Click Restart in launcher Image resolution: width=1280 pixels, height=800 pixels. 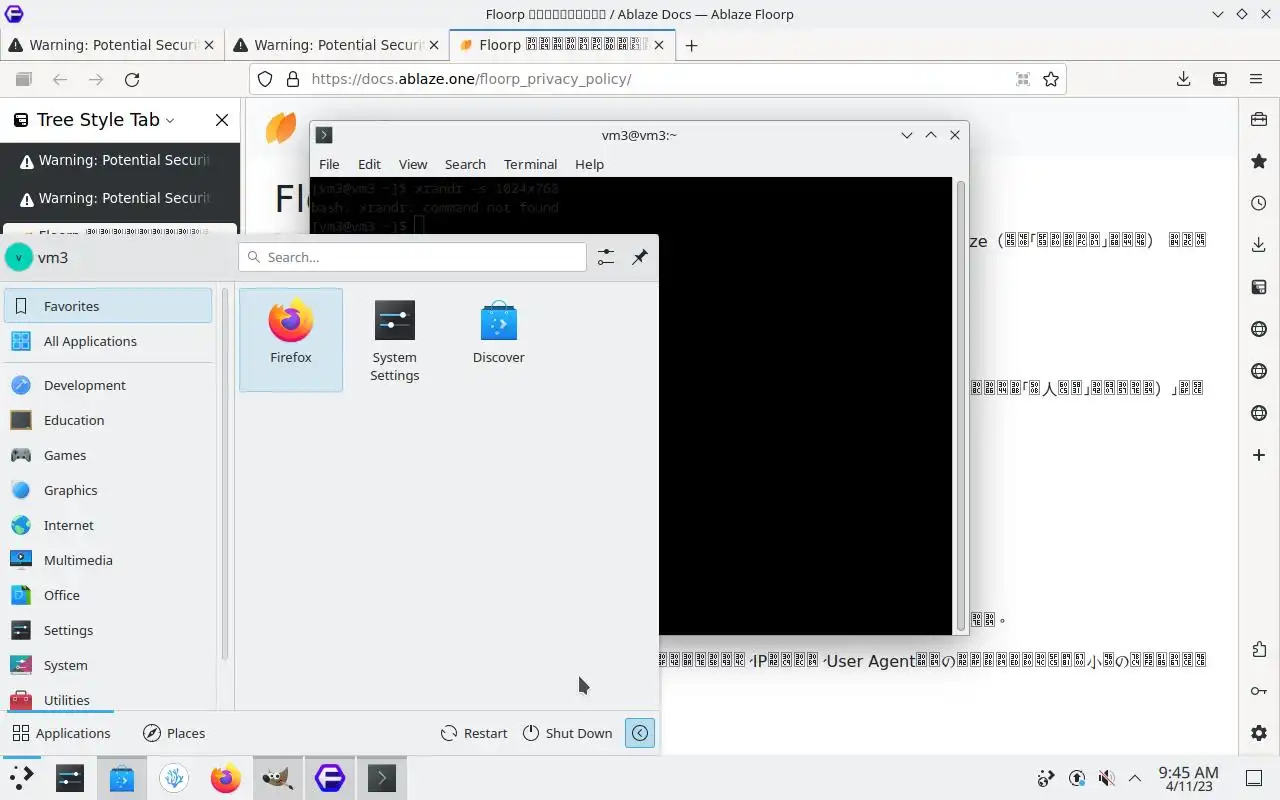[475, 733]
